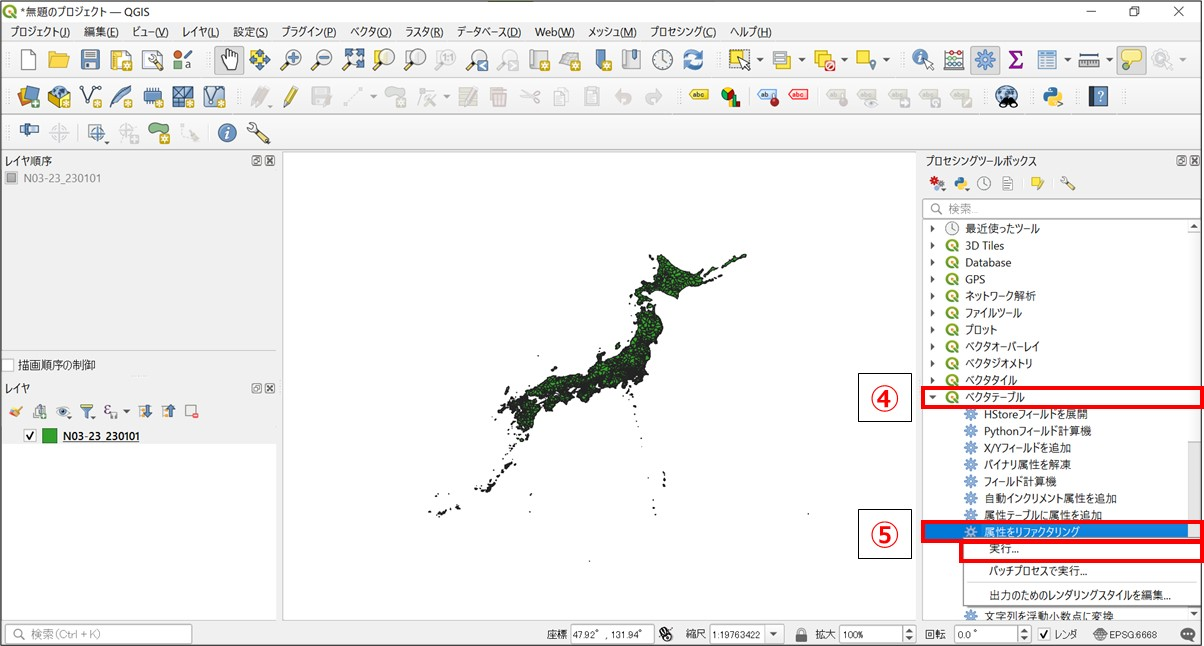Image resolution: width=1204 pixels, height=646 pixels.
Task: Open Temporal Controller clock icon
Action: 662,60
